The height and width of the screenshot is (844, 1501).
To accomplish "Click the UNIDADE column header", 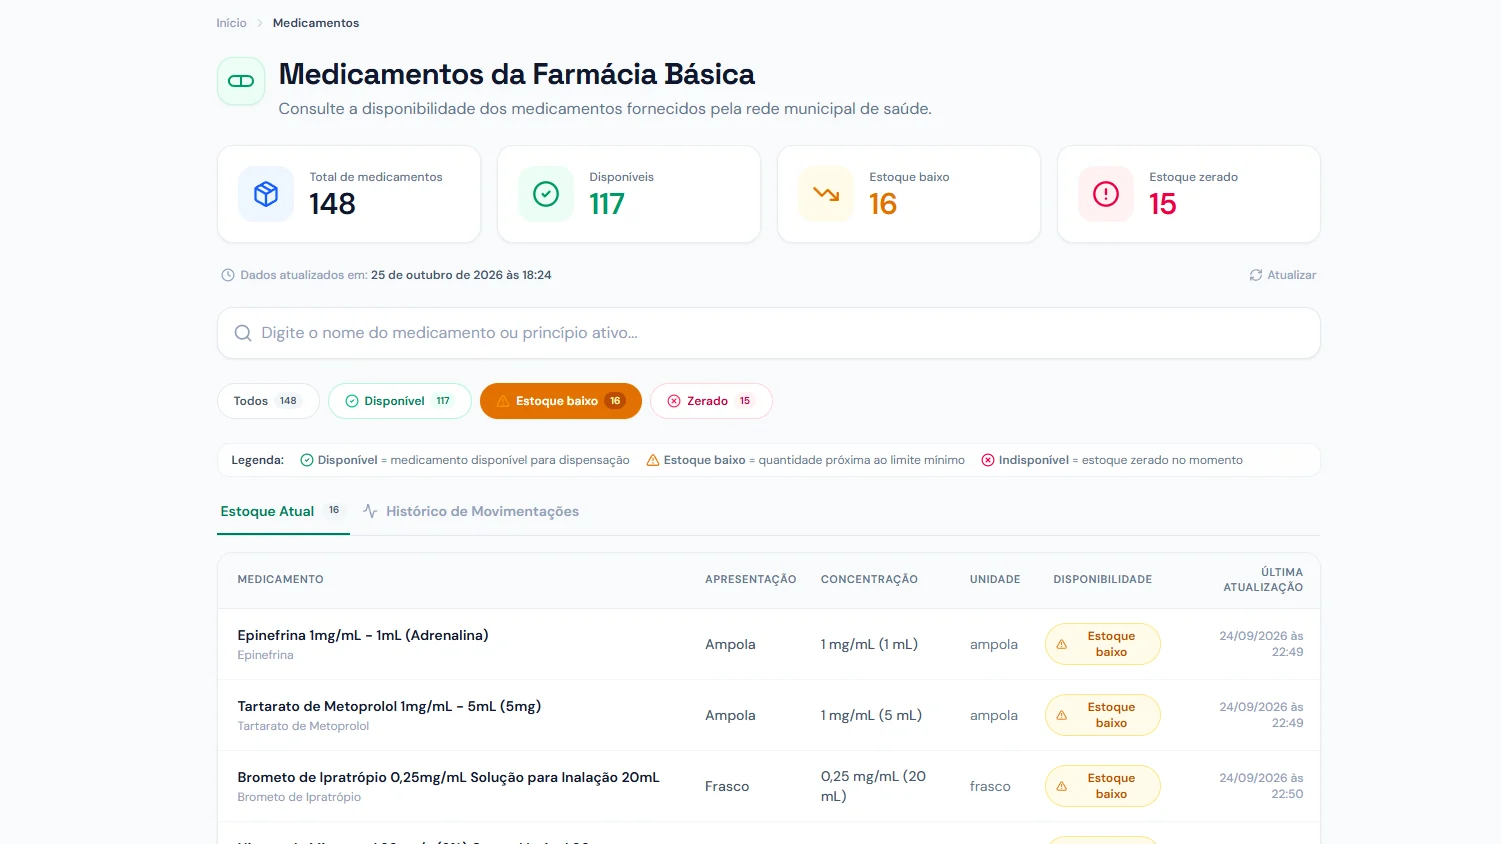I will pyautogui.click(x=995, y=579).
